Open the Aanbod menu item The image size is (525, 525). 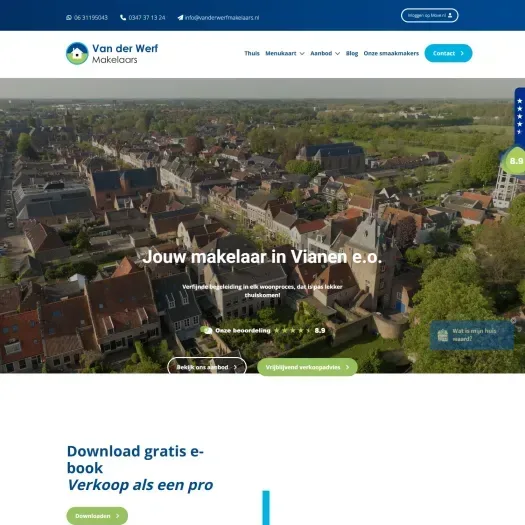[x=321, y=53]
